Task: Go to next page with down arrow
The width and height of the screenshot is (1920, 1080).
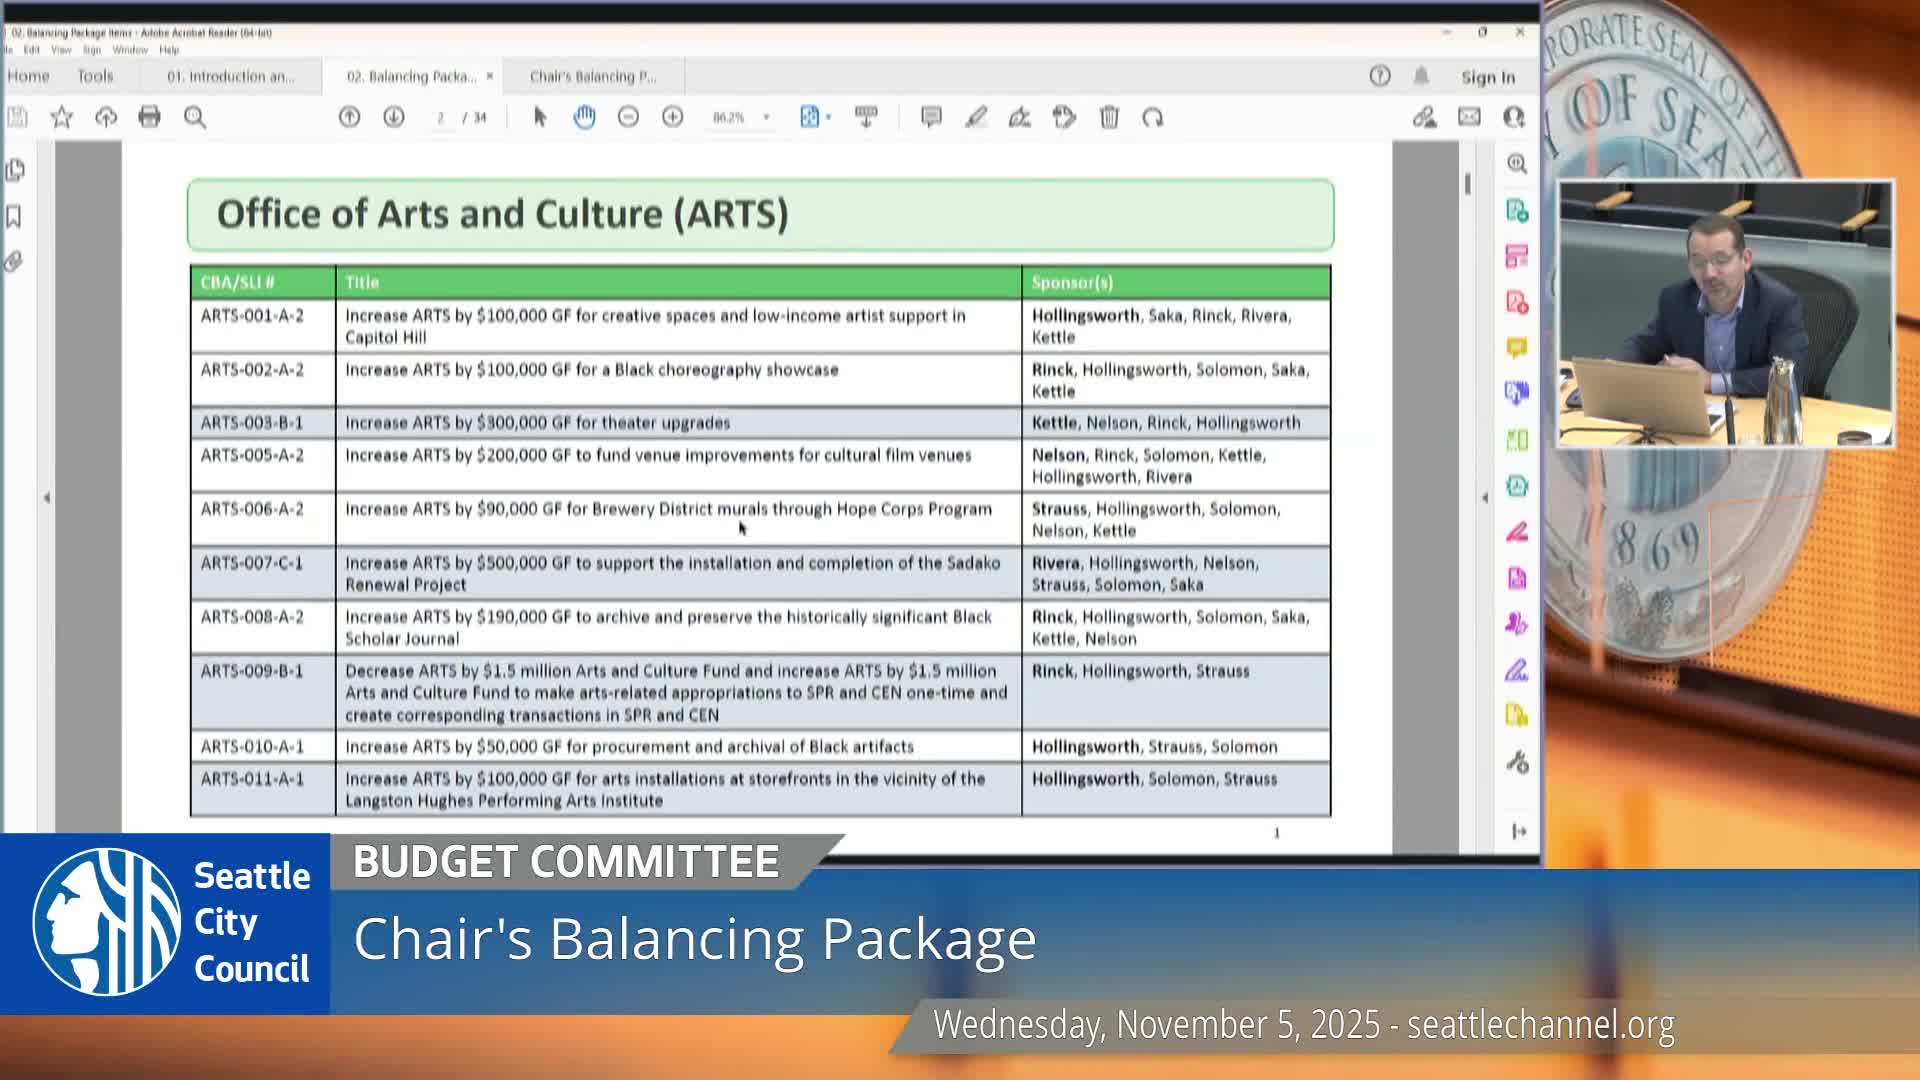Action: pyautogui.click(x=393, y=117)
